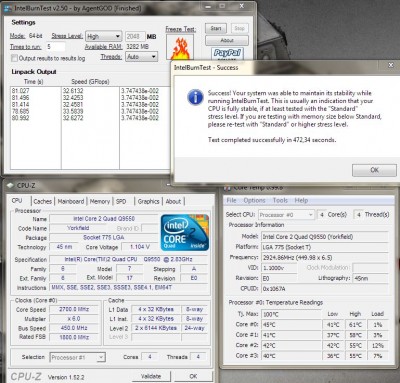This screenshot has height=383, width=400.
Task: Open the Memory tab in CPU-Z
Action: [100, 201]
